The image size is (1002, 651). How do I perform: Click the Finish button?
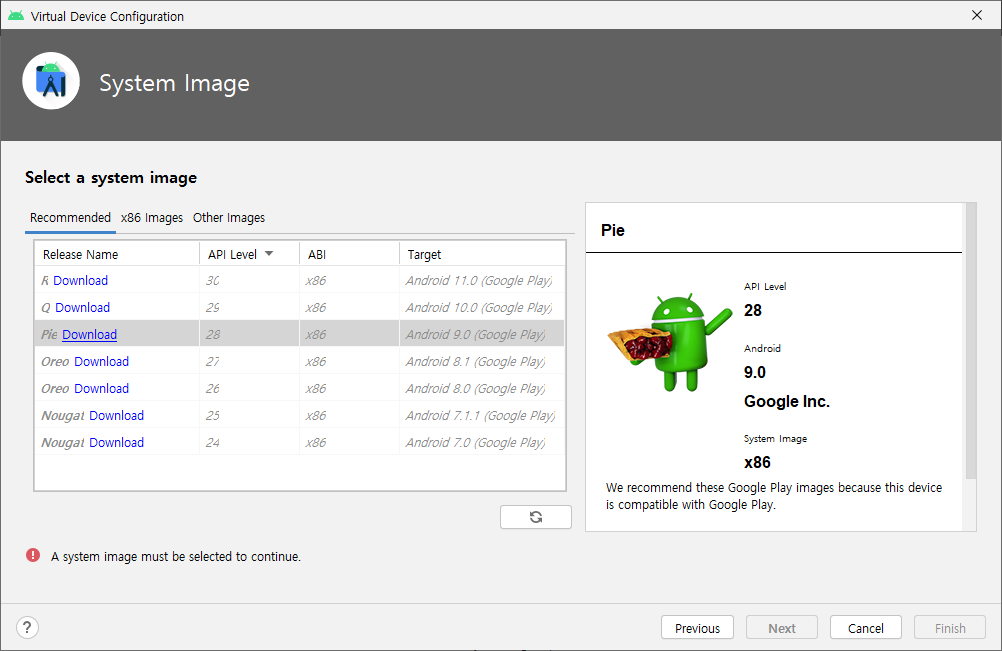click(950, 627)
